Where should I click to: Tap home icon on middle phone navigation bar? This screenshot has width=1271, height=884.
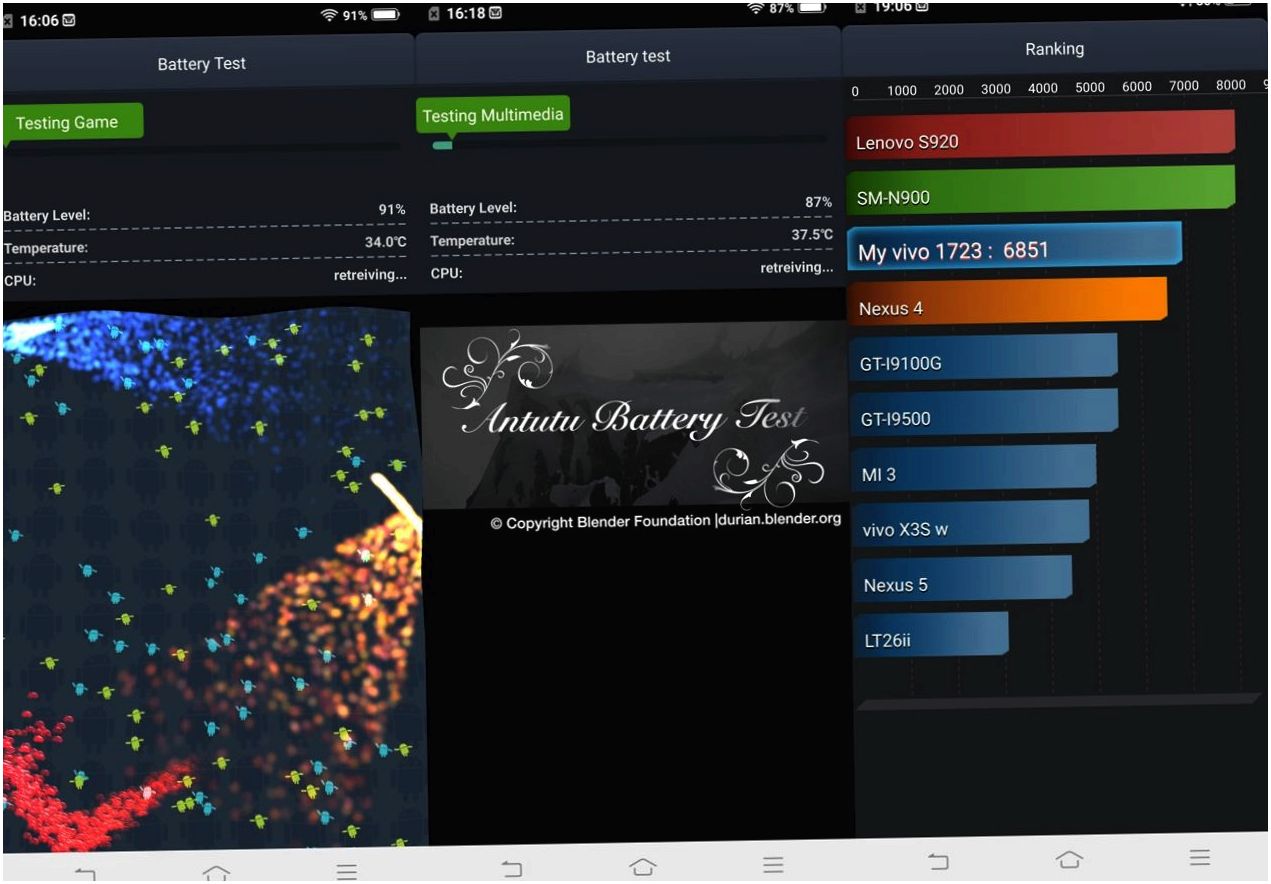643,866
